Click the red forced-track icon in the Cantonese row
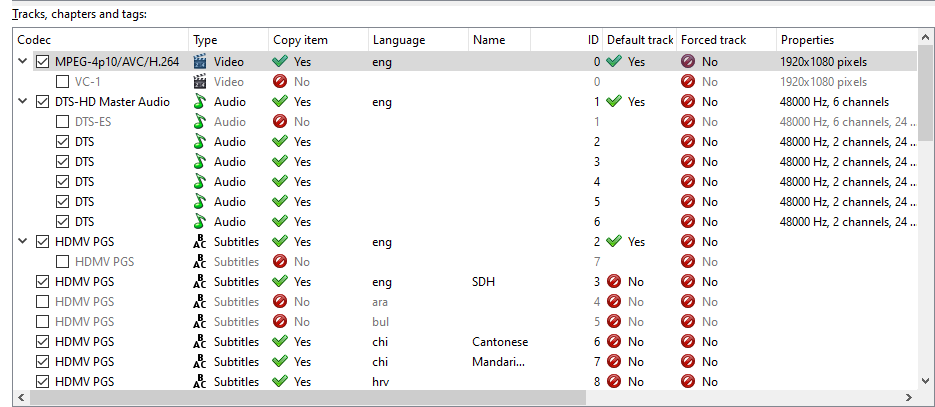The image size is (935, 407). [x=688, y=342]
